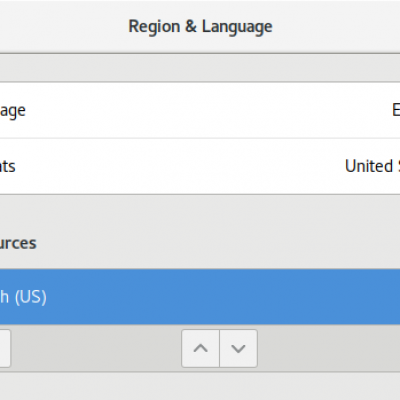The width and height of the screenshot is (400, 400).
Task: Click the language value starting with 'E'
Action: tap(396, 110)
